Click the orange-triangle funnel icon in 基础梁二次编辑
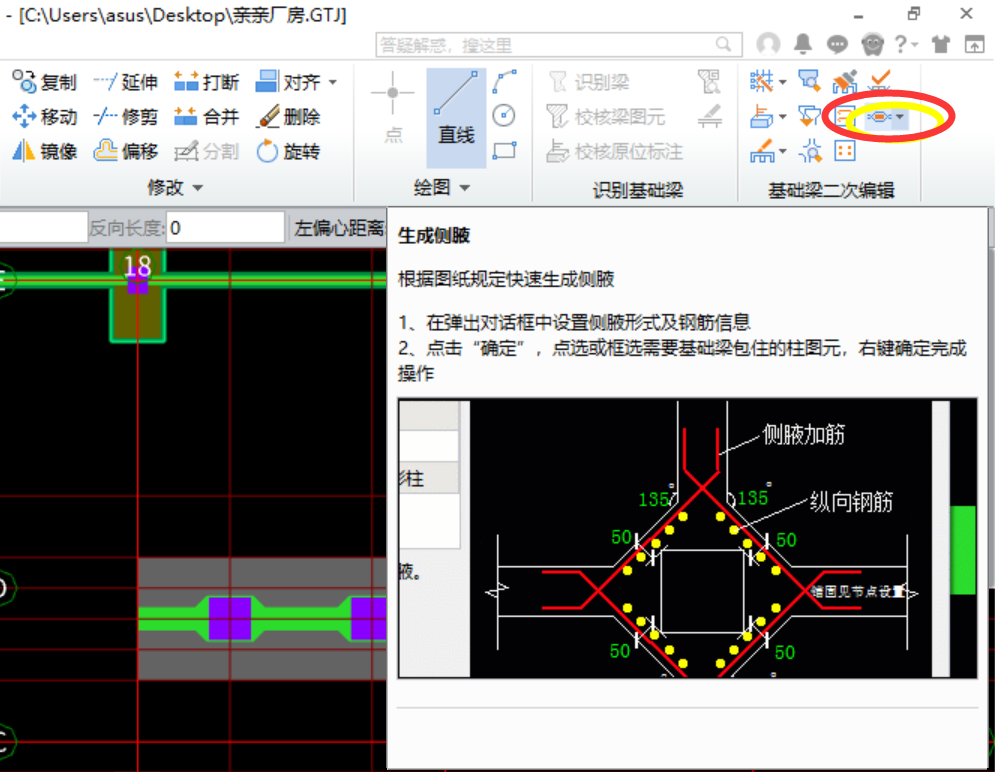This screenshot has width=995, height=772. point(808,117)
